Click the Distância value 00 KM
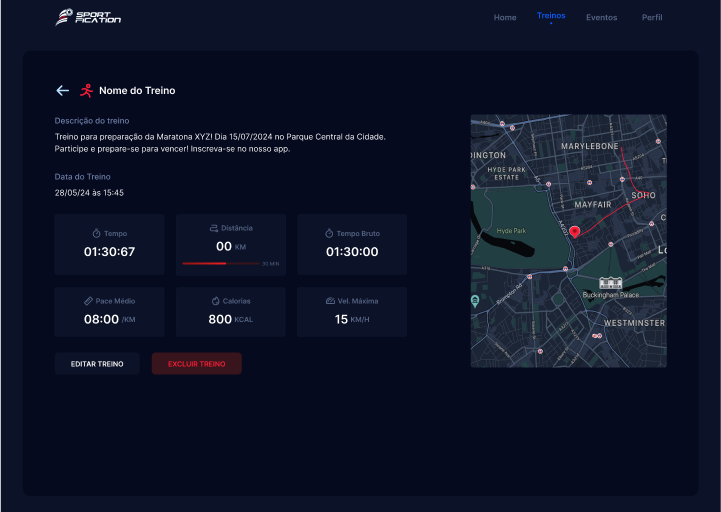721x512 pixels. pyautogui.click(x=231, y=247)
